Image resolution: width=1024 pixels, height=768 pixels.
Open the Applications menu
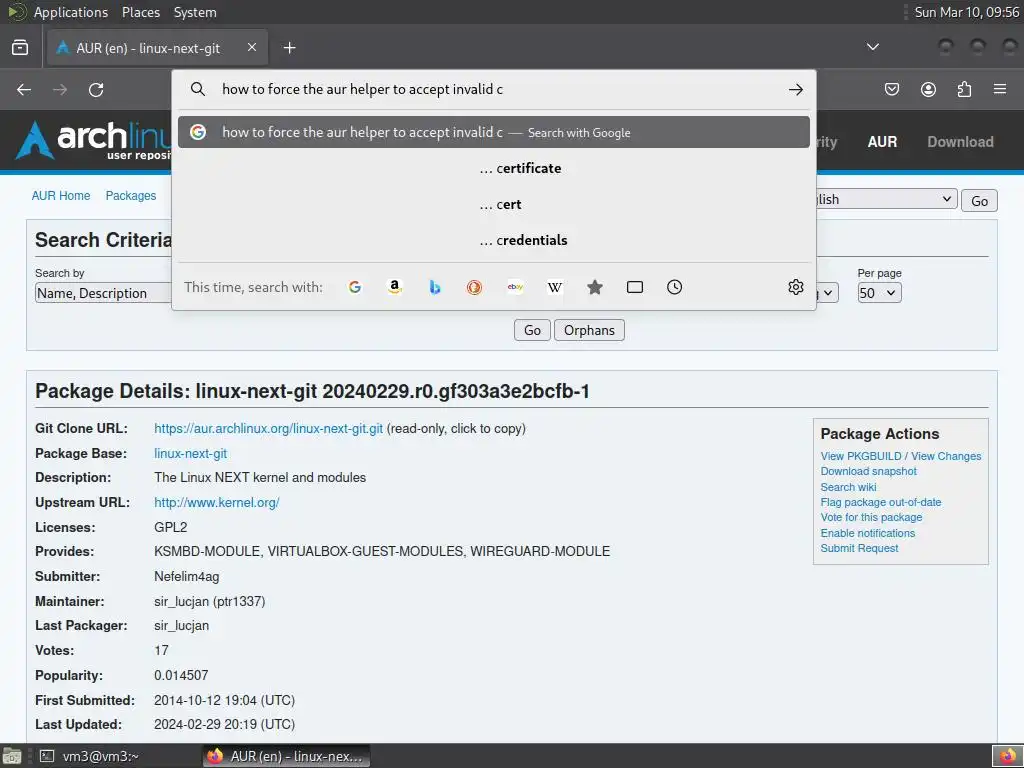tap(71, 12)
